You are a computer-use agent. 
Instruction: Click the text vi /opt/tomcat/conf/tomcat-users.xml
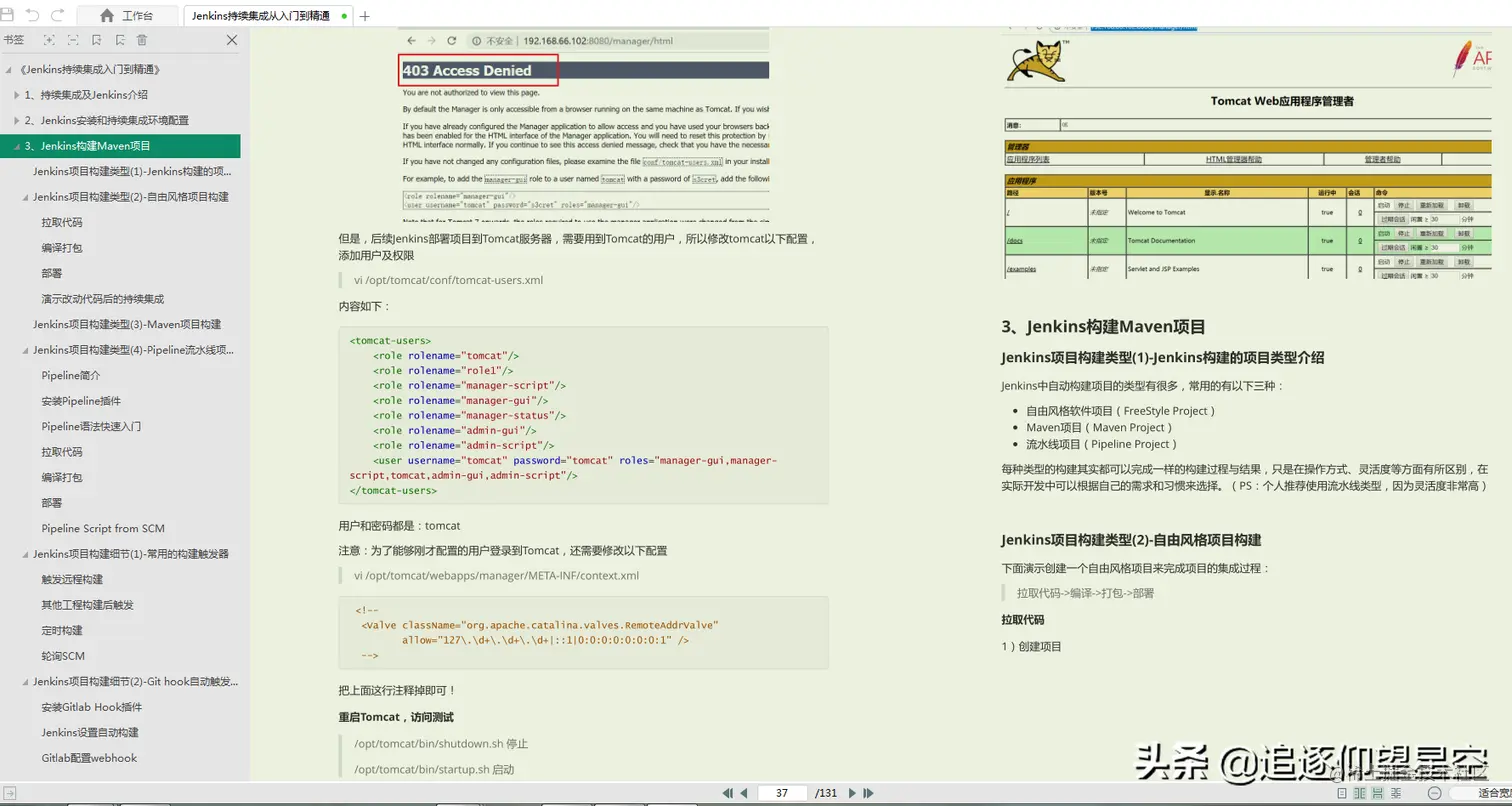coord(448,280)
